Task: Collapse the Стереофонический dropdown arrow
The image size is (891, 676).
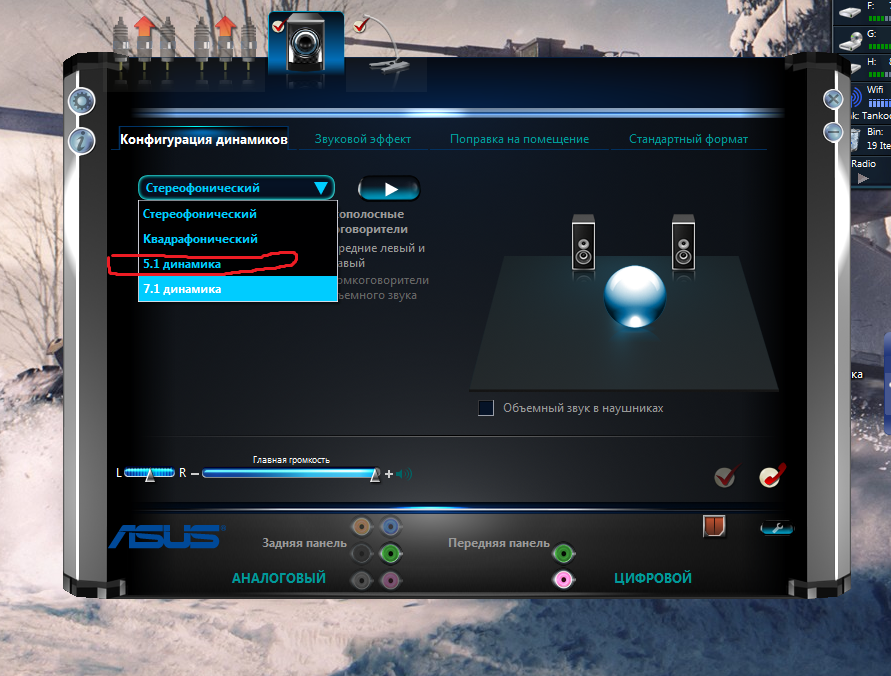Action: [x=320, y=188]
